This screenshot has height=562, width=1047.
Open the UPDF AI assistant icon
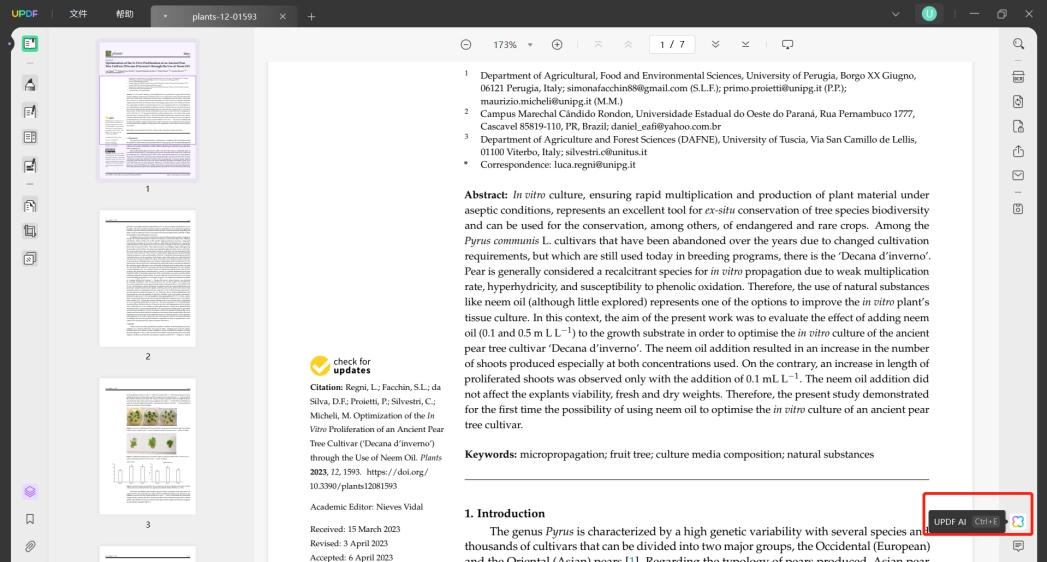click(1018, 521)
